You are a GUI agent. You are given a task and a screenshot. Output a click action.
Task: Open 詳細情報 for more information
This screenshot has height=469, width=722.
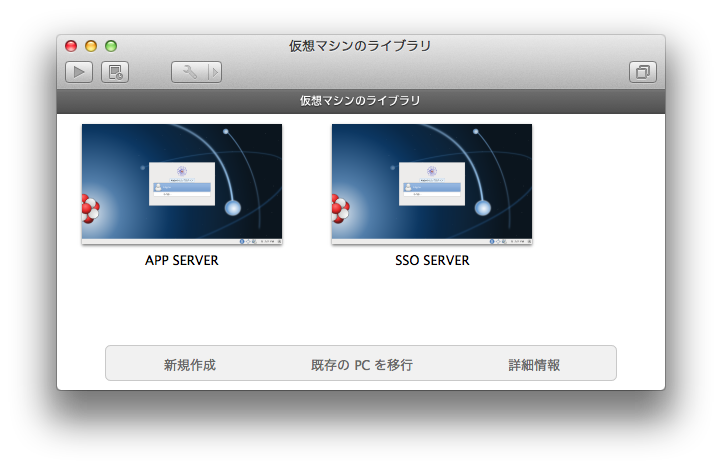[534, 365]
